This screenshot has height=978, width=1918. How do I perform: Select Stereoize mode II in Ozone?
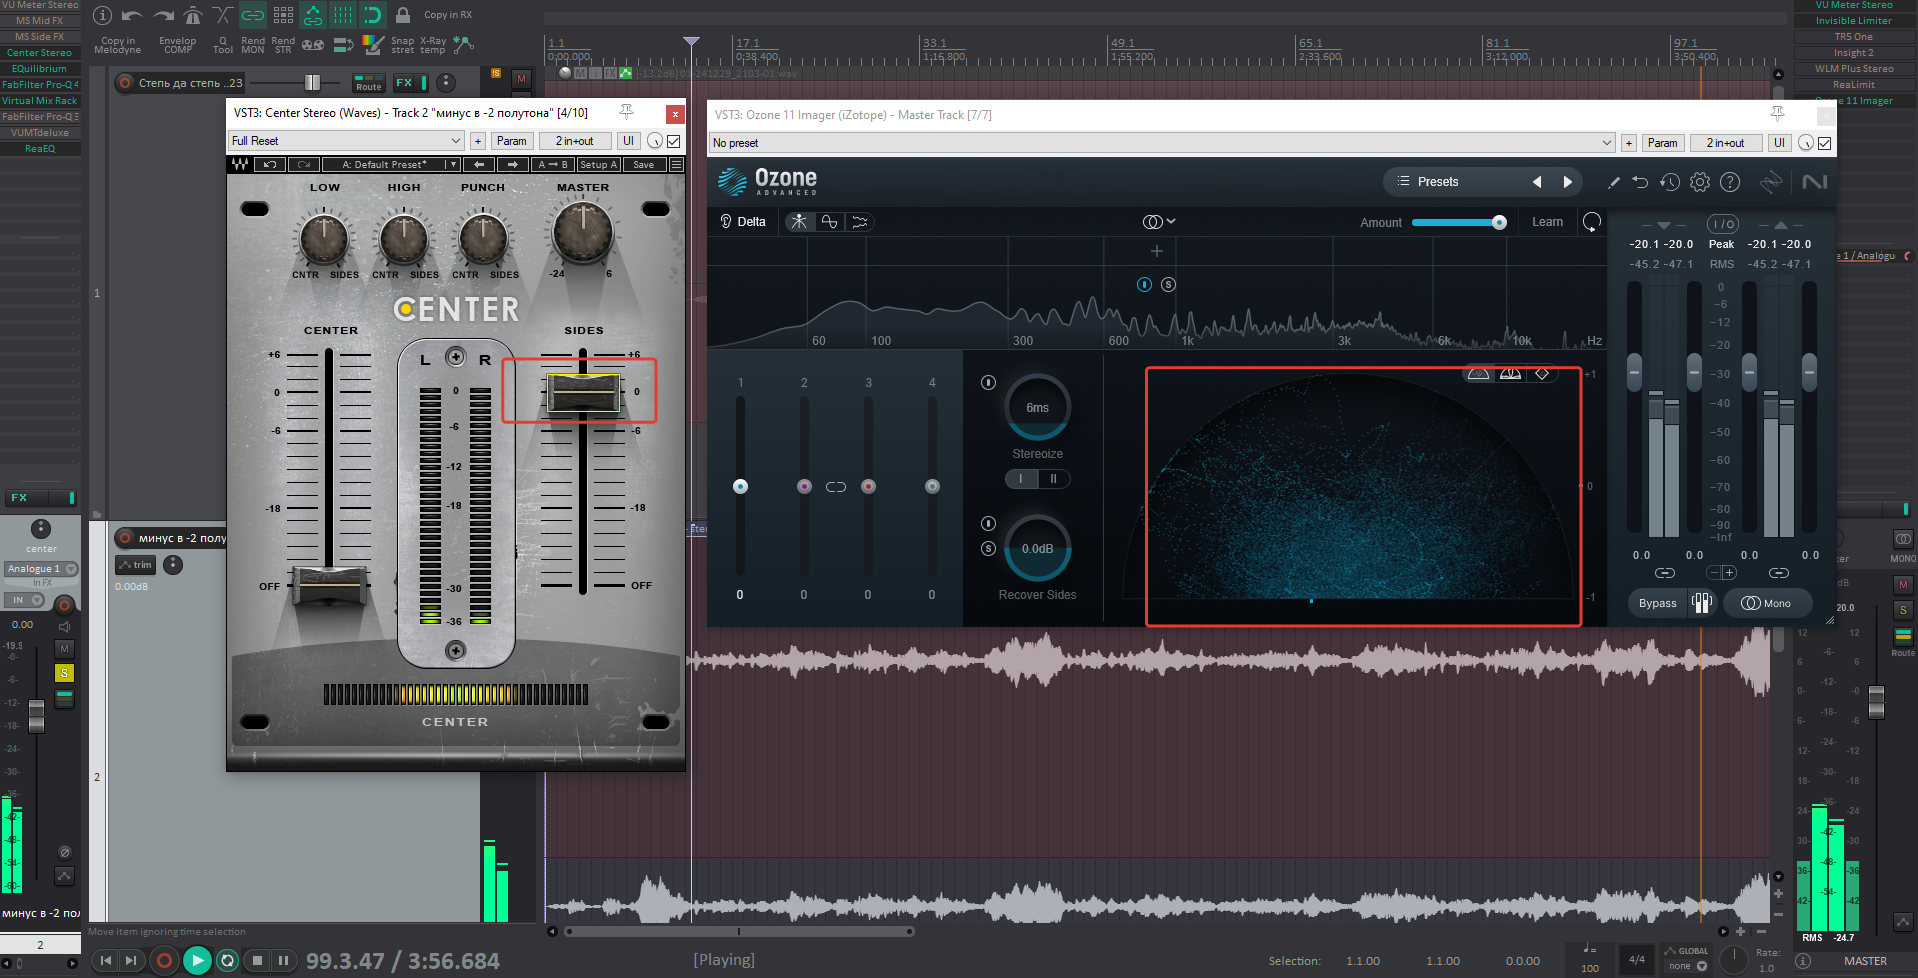point(1053,479)
